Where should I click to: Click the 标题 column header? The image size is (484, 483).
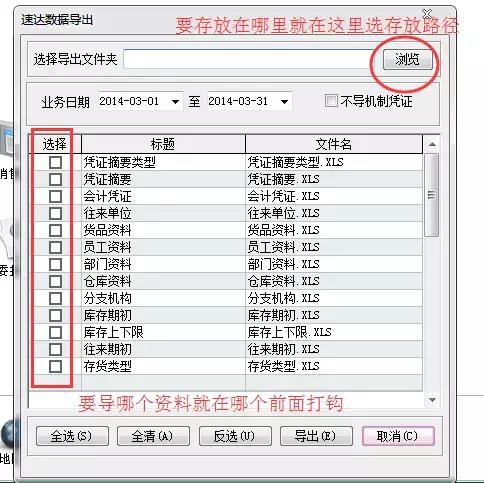coord(163,144)
